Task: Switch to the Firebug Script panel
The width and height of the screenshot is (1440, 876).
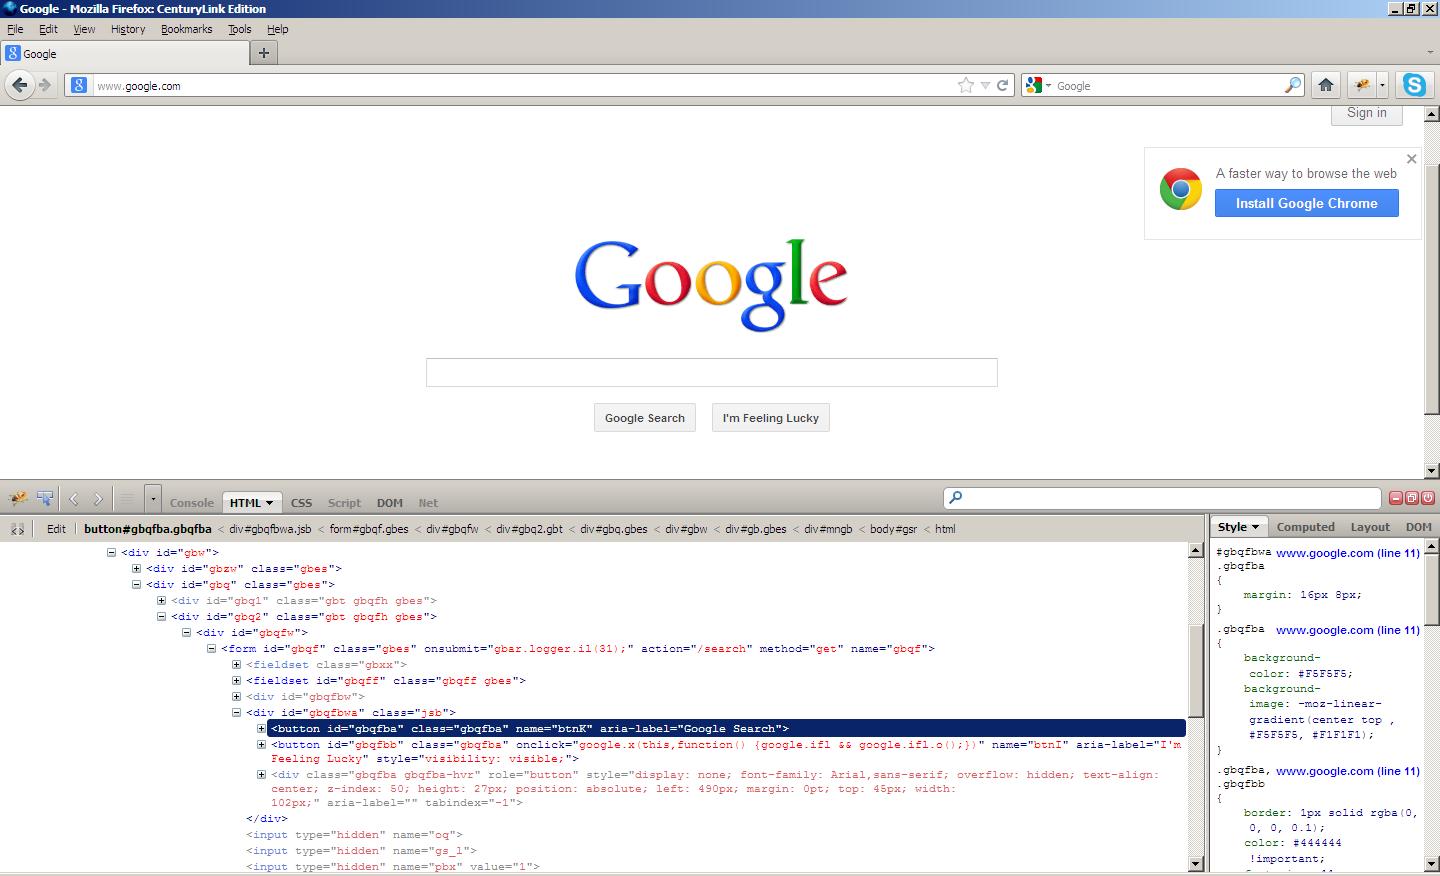Action: (344, 503)
